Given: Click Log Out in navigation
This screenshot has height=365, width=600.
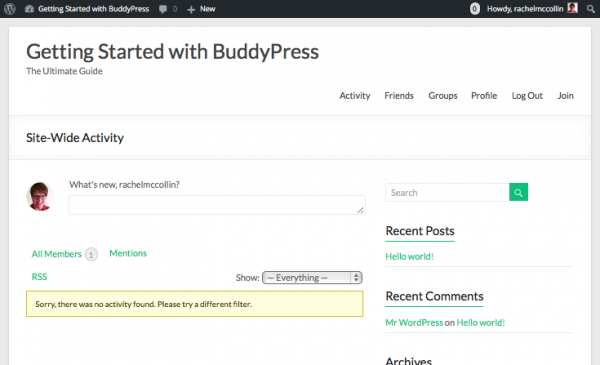Looking at the screenshot, I should 527,96.
